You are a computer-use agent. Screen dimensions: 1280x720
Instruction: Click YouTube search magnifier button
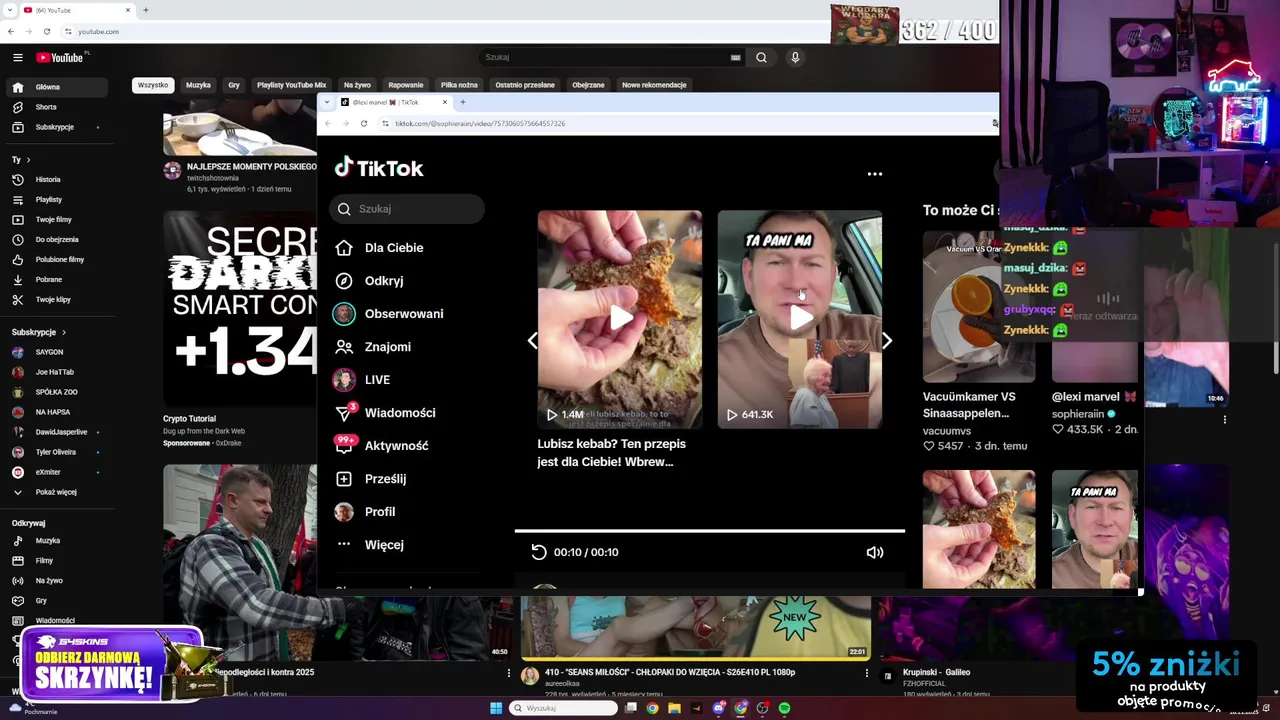pos(761,58)
